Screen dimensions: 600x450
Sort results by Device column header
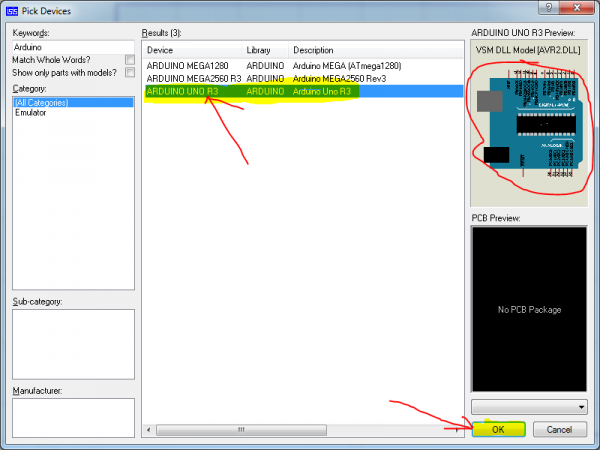pyautogui.click(x=192, y=50)
